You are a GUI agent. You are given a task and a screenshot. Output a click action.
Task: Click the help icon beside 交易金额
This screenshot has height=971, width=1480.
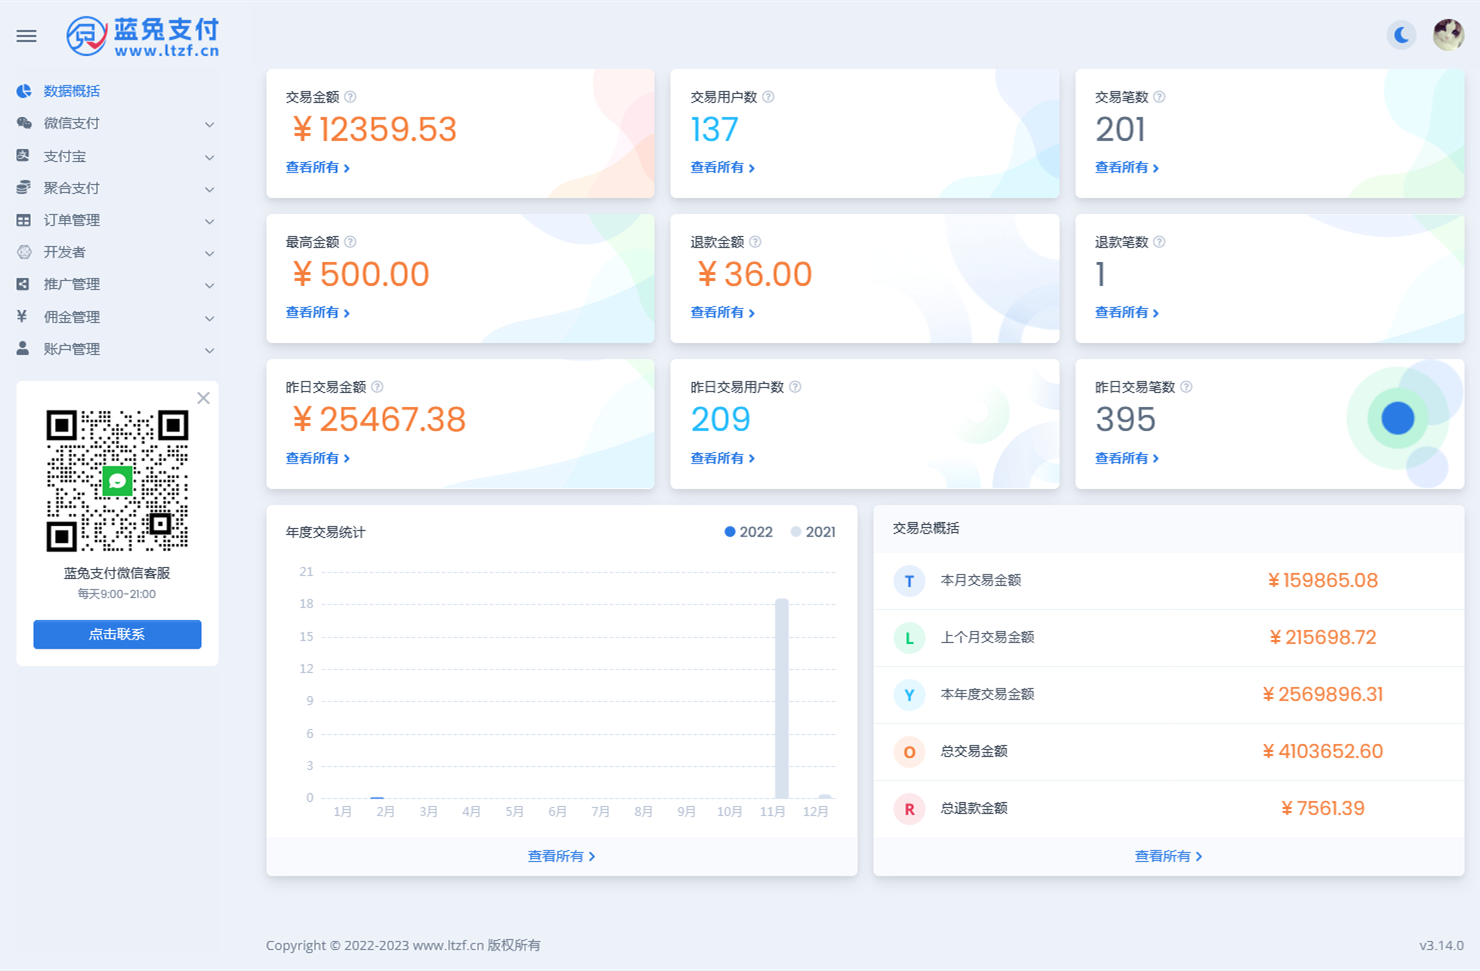(348, 96)
